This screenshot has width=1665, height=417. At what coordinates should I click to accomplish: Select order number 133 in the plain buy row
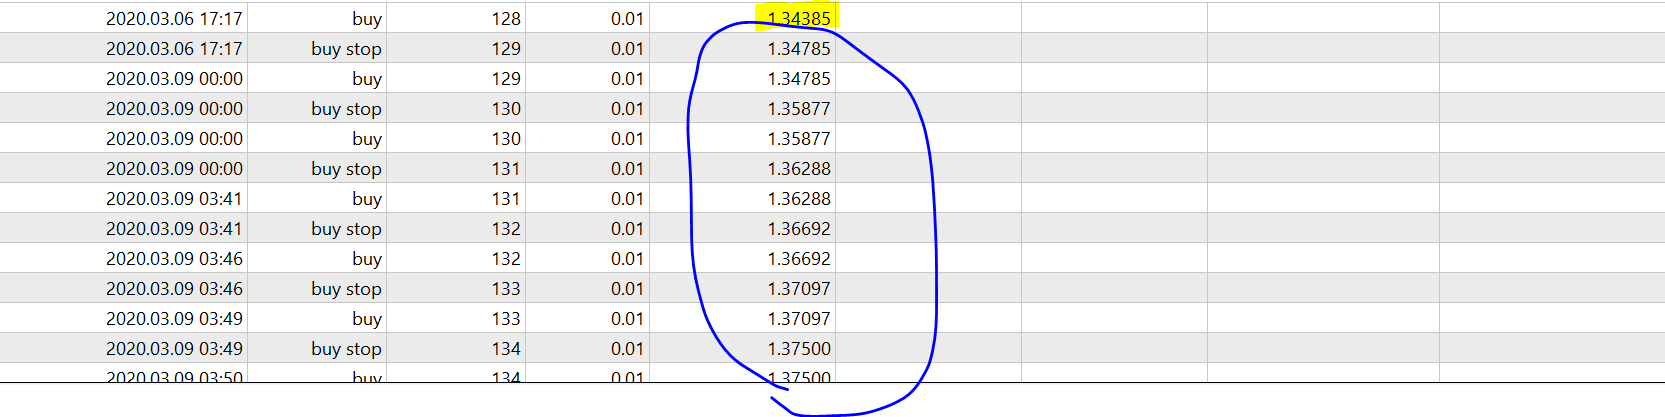coord(506,318)
